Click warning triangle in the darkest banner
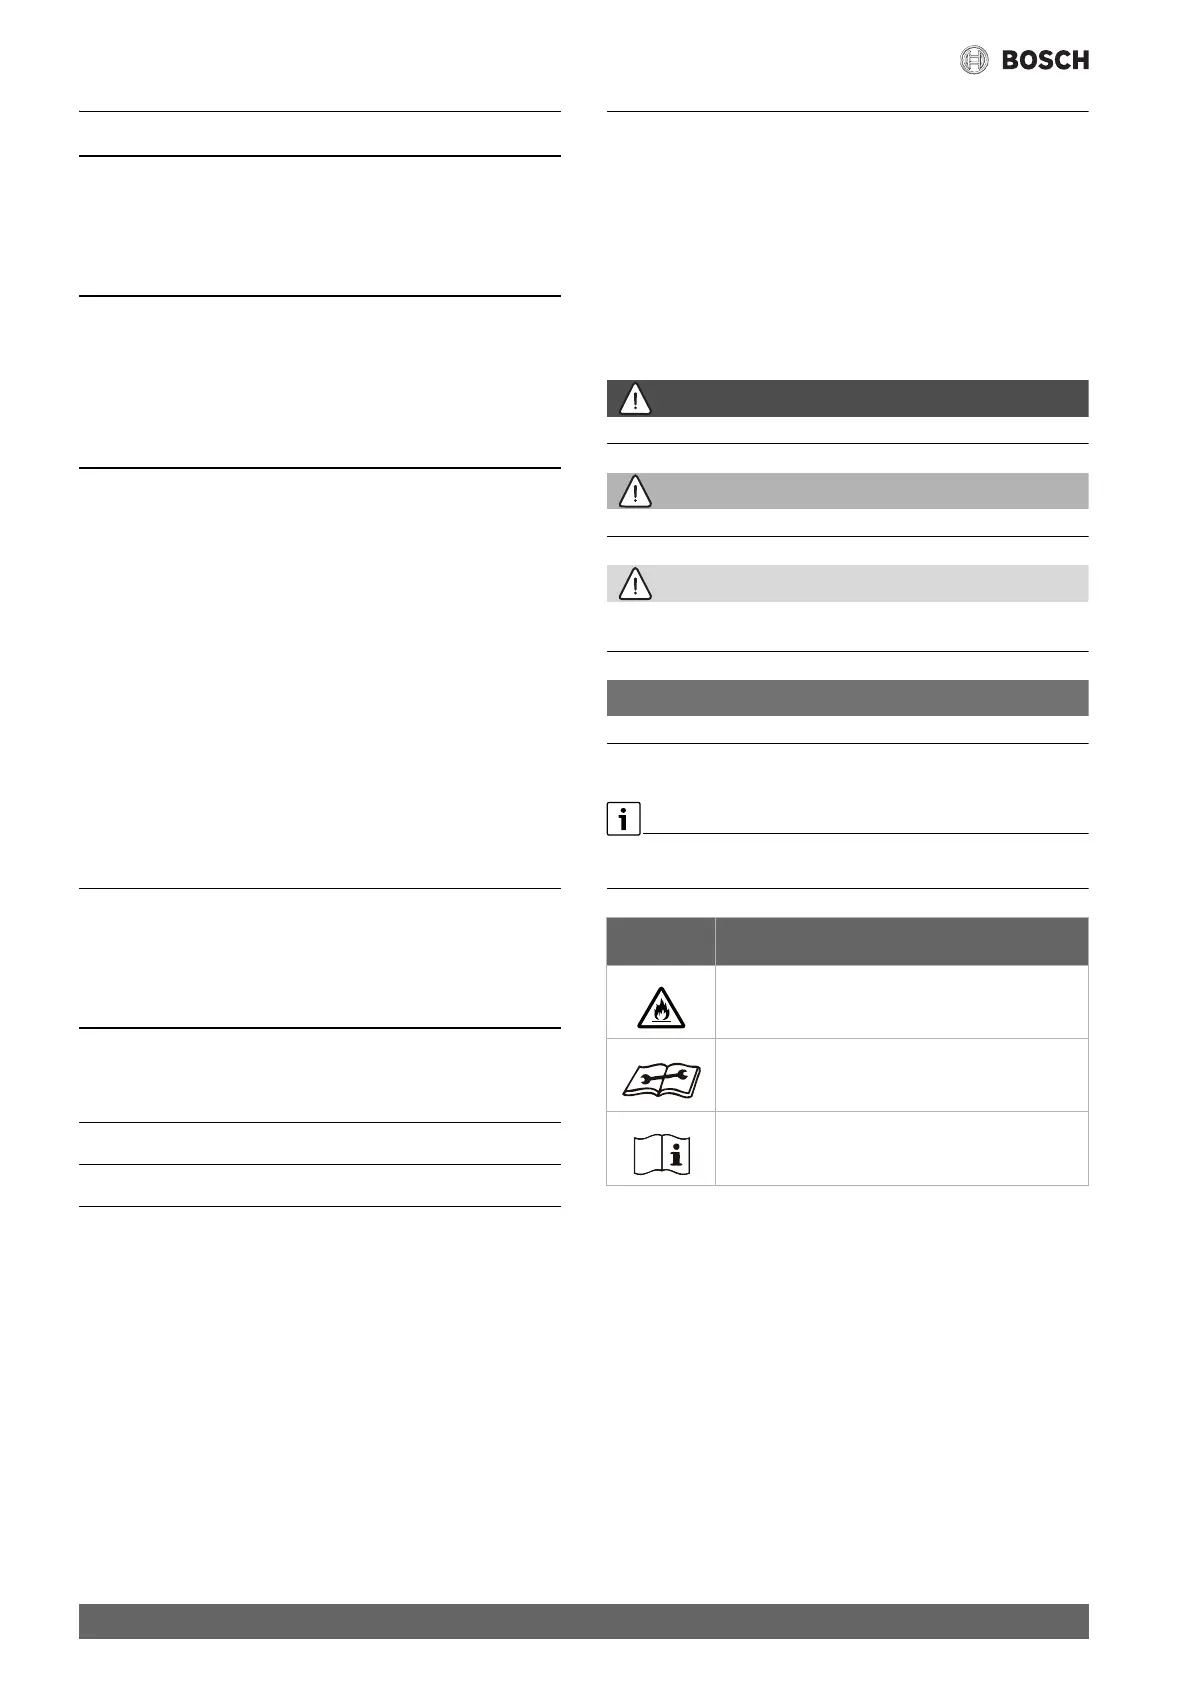 click(x=635, y=399)
